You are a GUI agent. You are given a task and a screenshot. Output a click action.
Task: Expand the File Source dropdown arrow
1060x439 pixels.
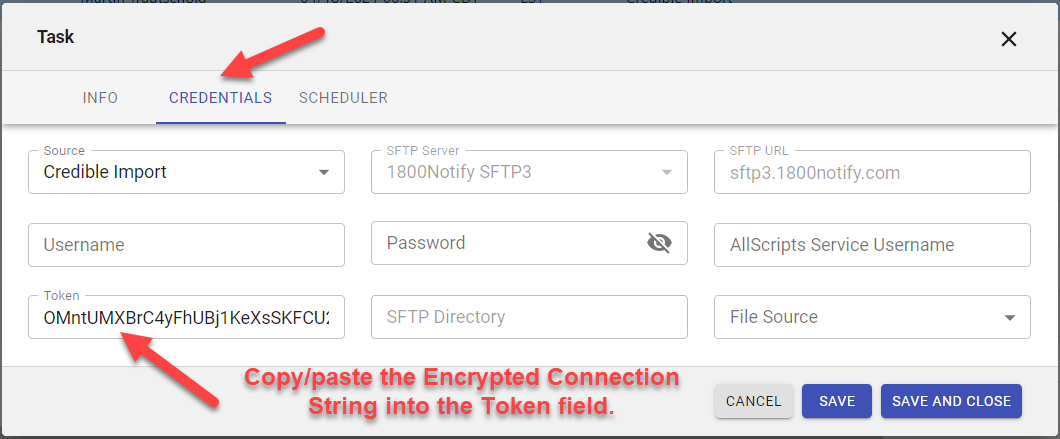coord(1009,317)
